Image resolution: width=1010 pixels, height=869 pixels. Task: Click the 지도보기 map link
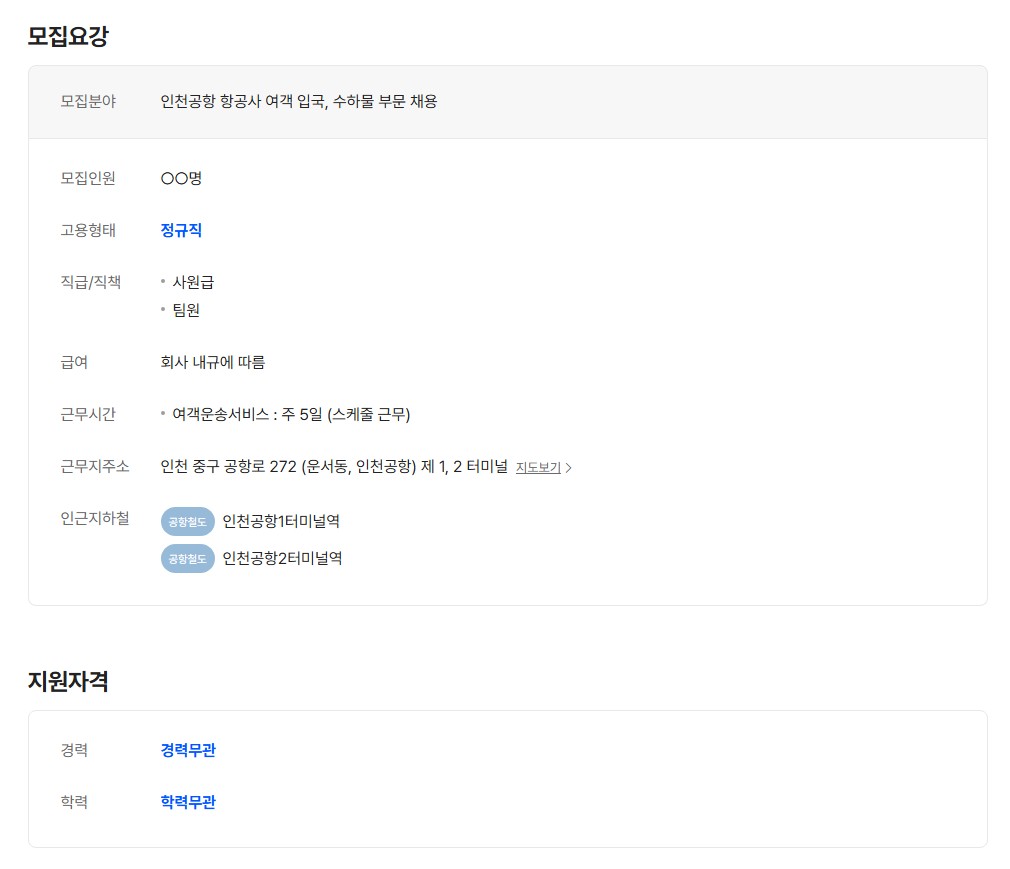tap(538, 467)
